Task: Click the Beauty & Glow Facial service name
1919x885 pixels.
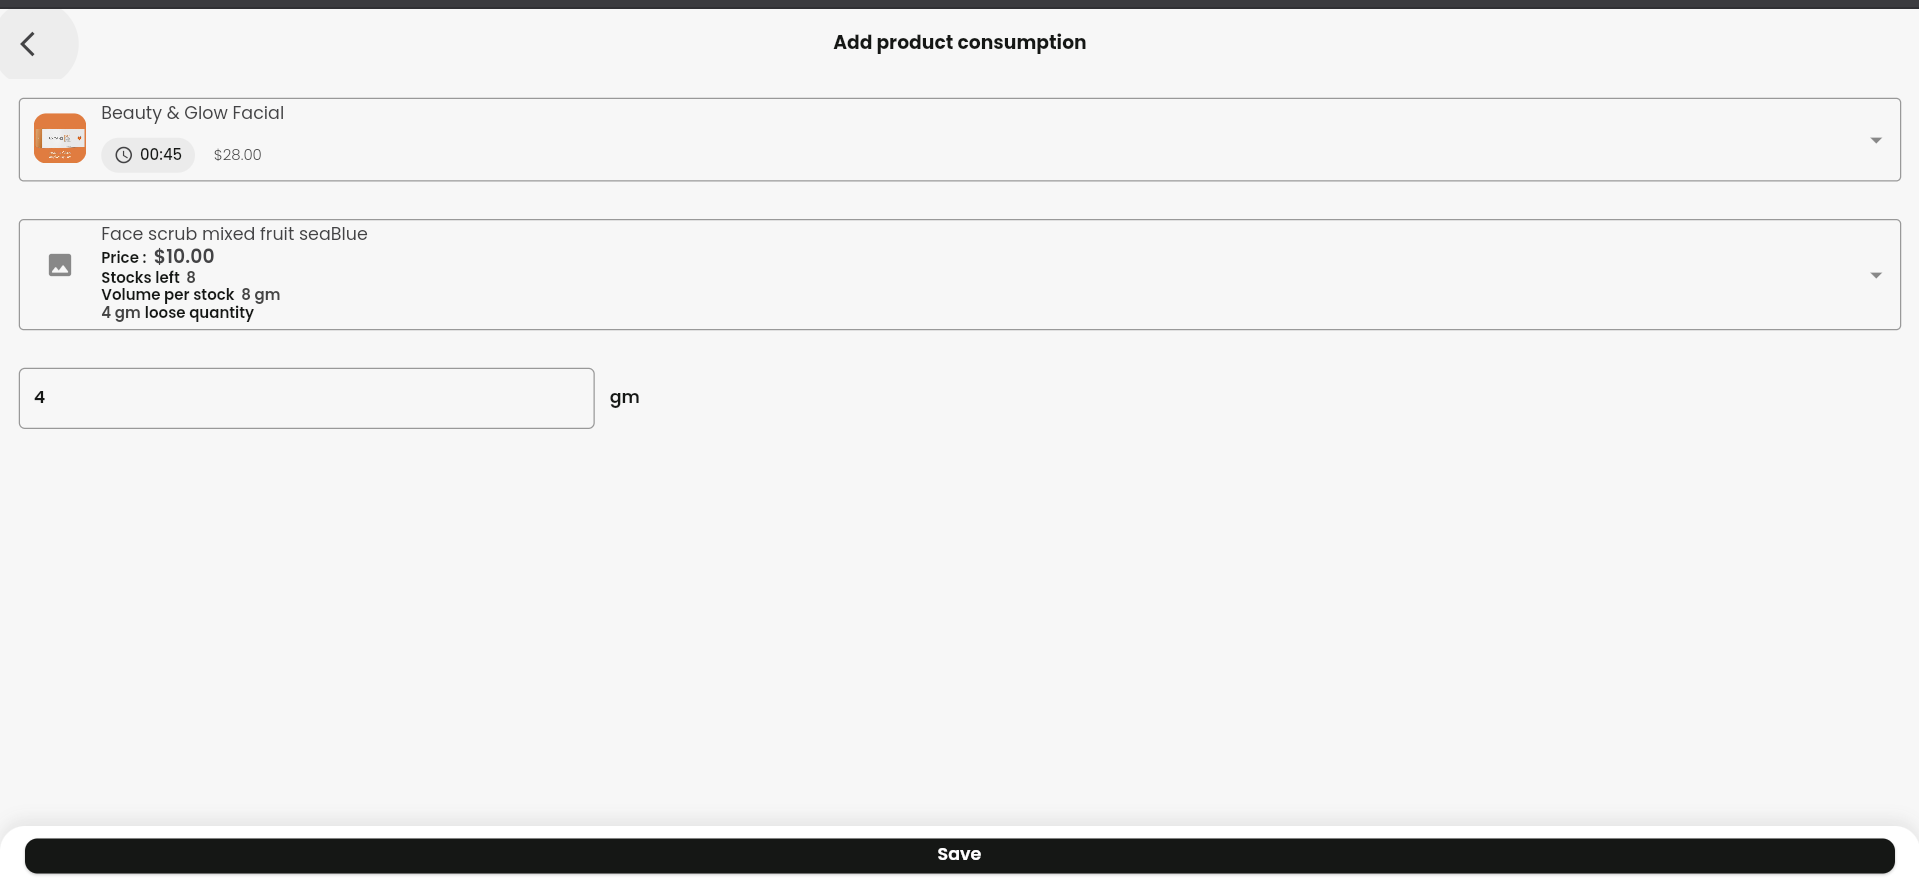Action: point(192,113)
